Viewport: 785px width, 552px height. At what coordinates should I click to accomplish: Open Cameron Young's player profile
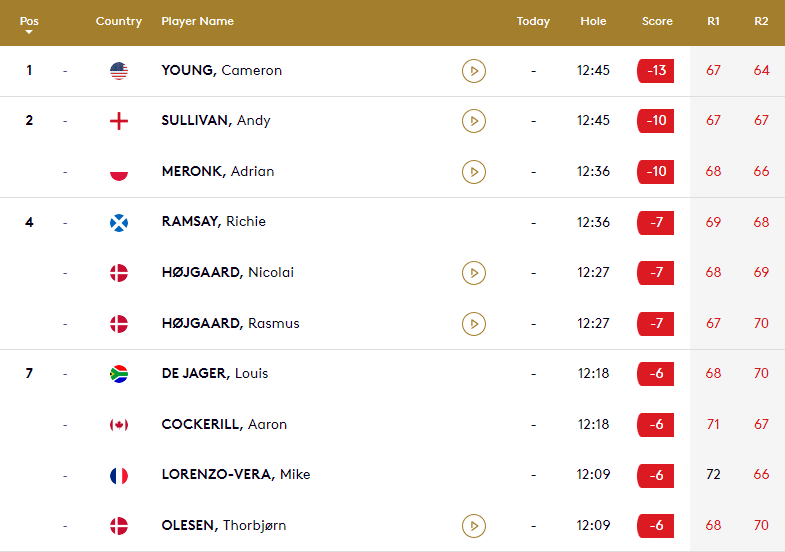pos(221,71)
